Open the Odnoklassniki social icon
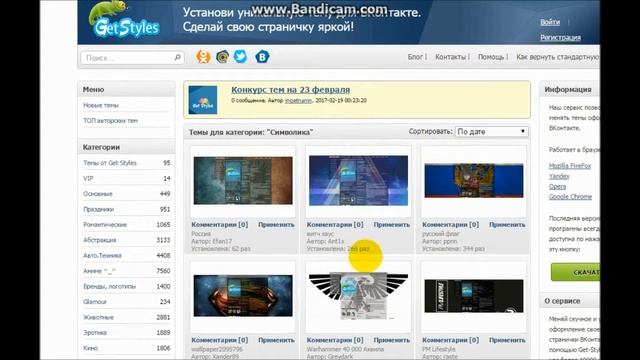Viewport: 640px width, 360px height. (203, 57)
